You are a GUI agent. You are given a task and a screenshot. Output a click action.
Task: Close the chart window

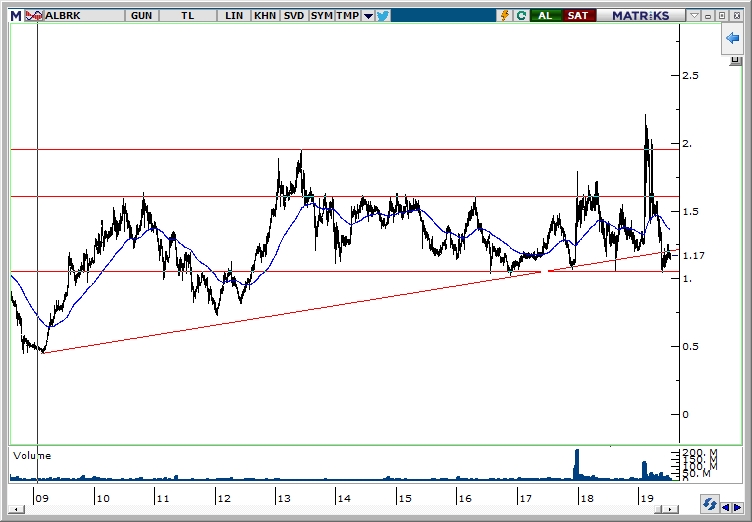(x=737, y=16)
